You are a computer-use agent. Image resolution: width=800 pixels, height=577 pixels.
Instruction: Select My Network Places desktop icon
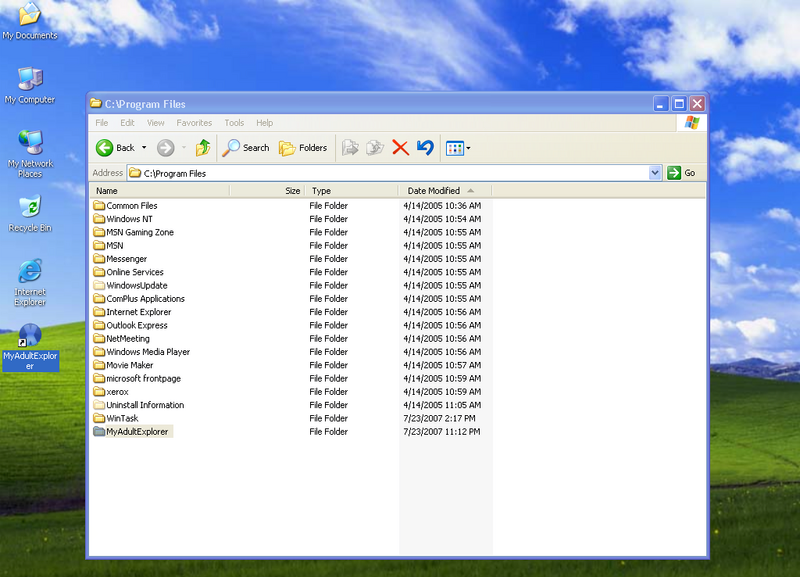tap(30, 154)
